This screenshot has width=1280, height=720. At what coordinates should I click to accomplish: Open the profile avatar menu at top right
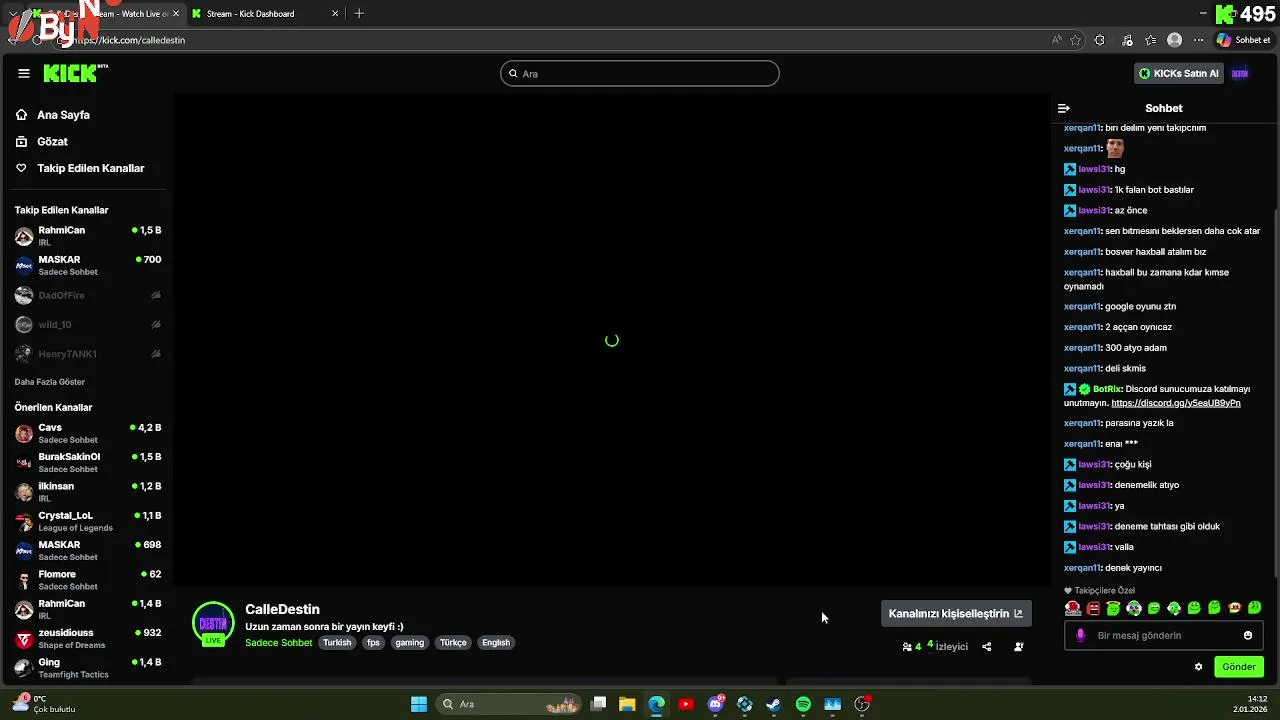(1240, 73)
